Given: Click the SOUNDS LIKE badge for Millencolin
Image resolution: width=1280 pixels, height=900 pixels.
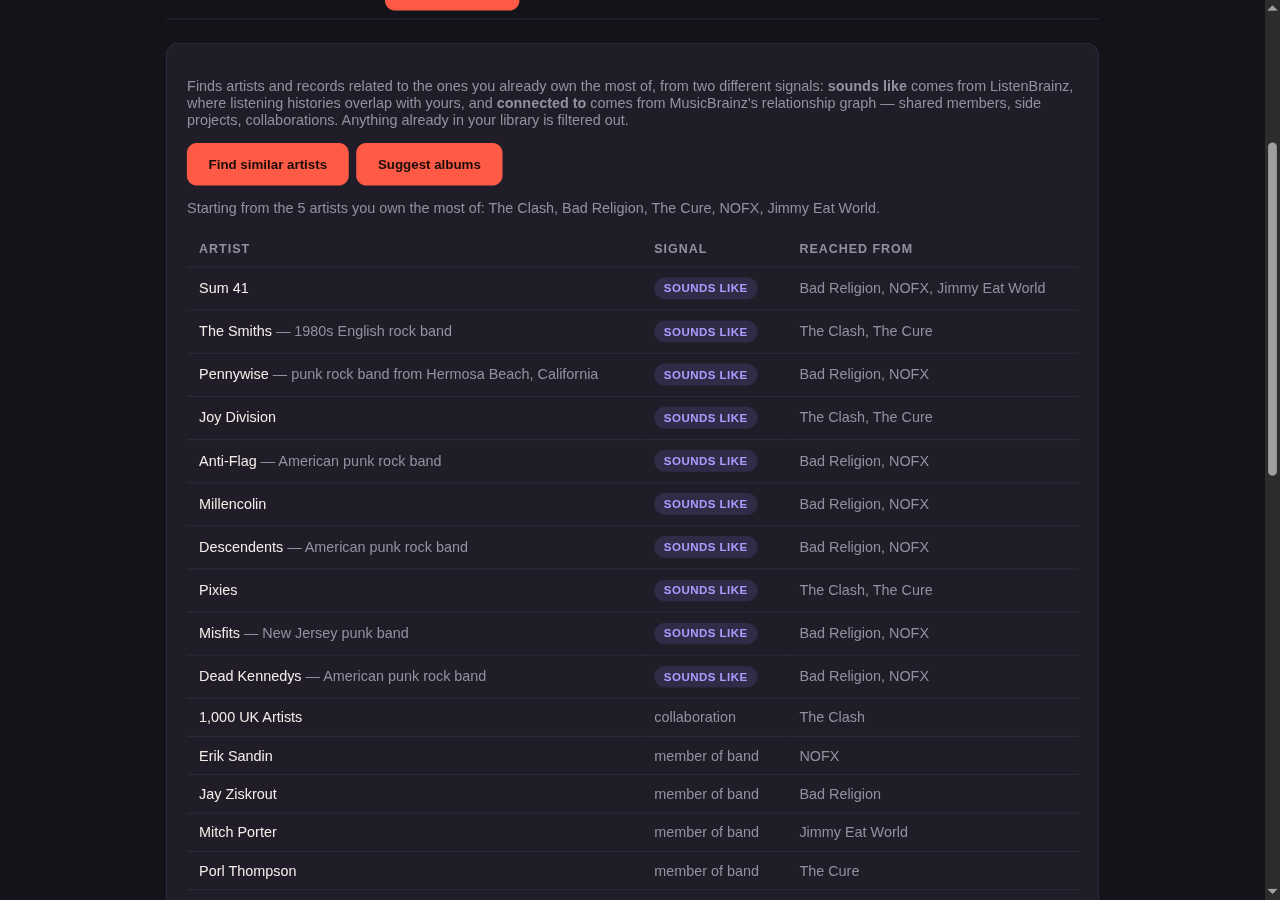Looking at the screenshot, I should 706,504.
